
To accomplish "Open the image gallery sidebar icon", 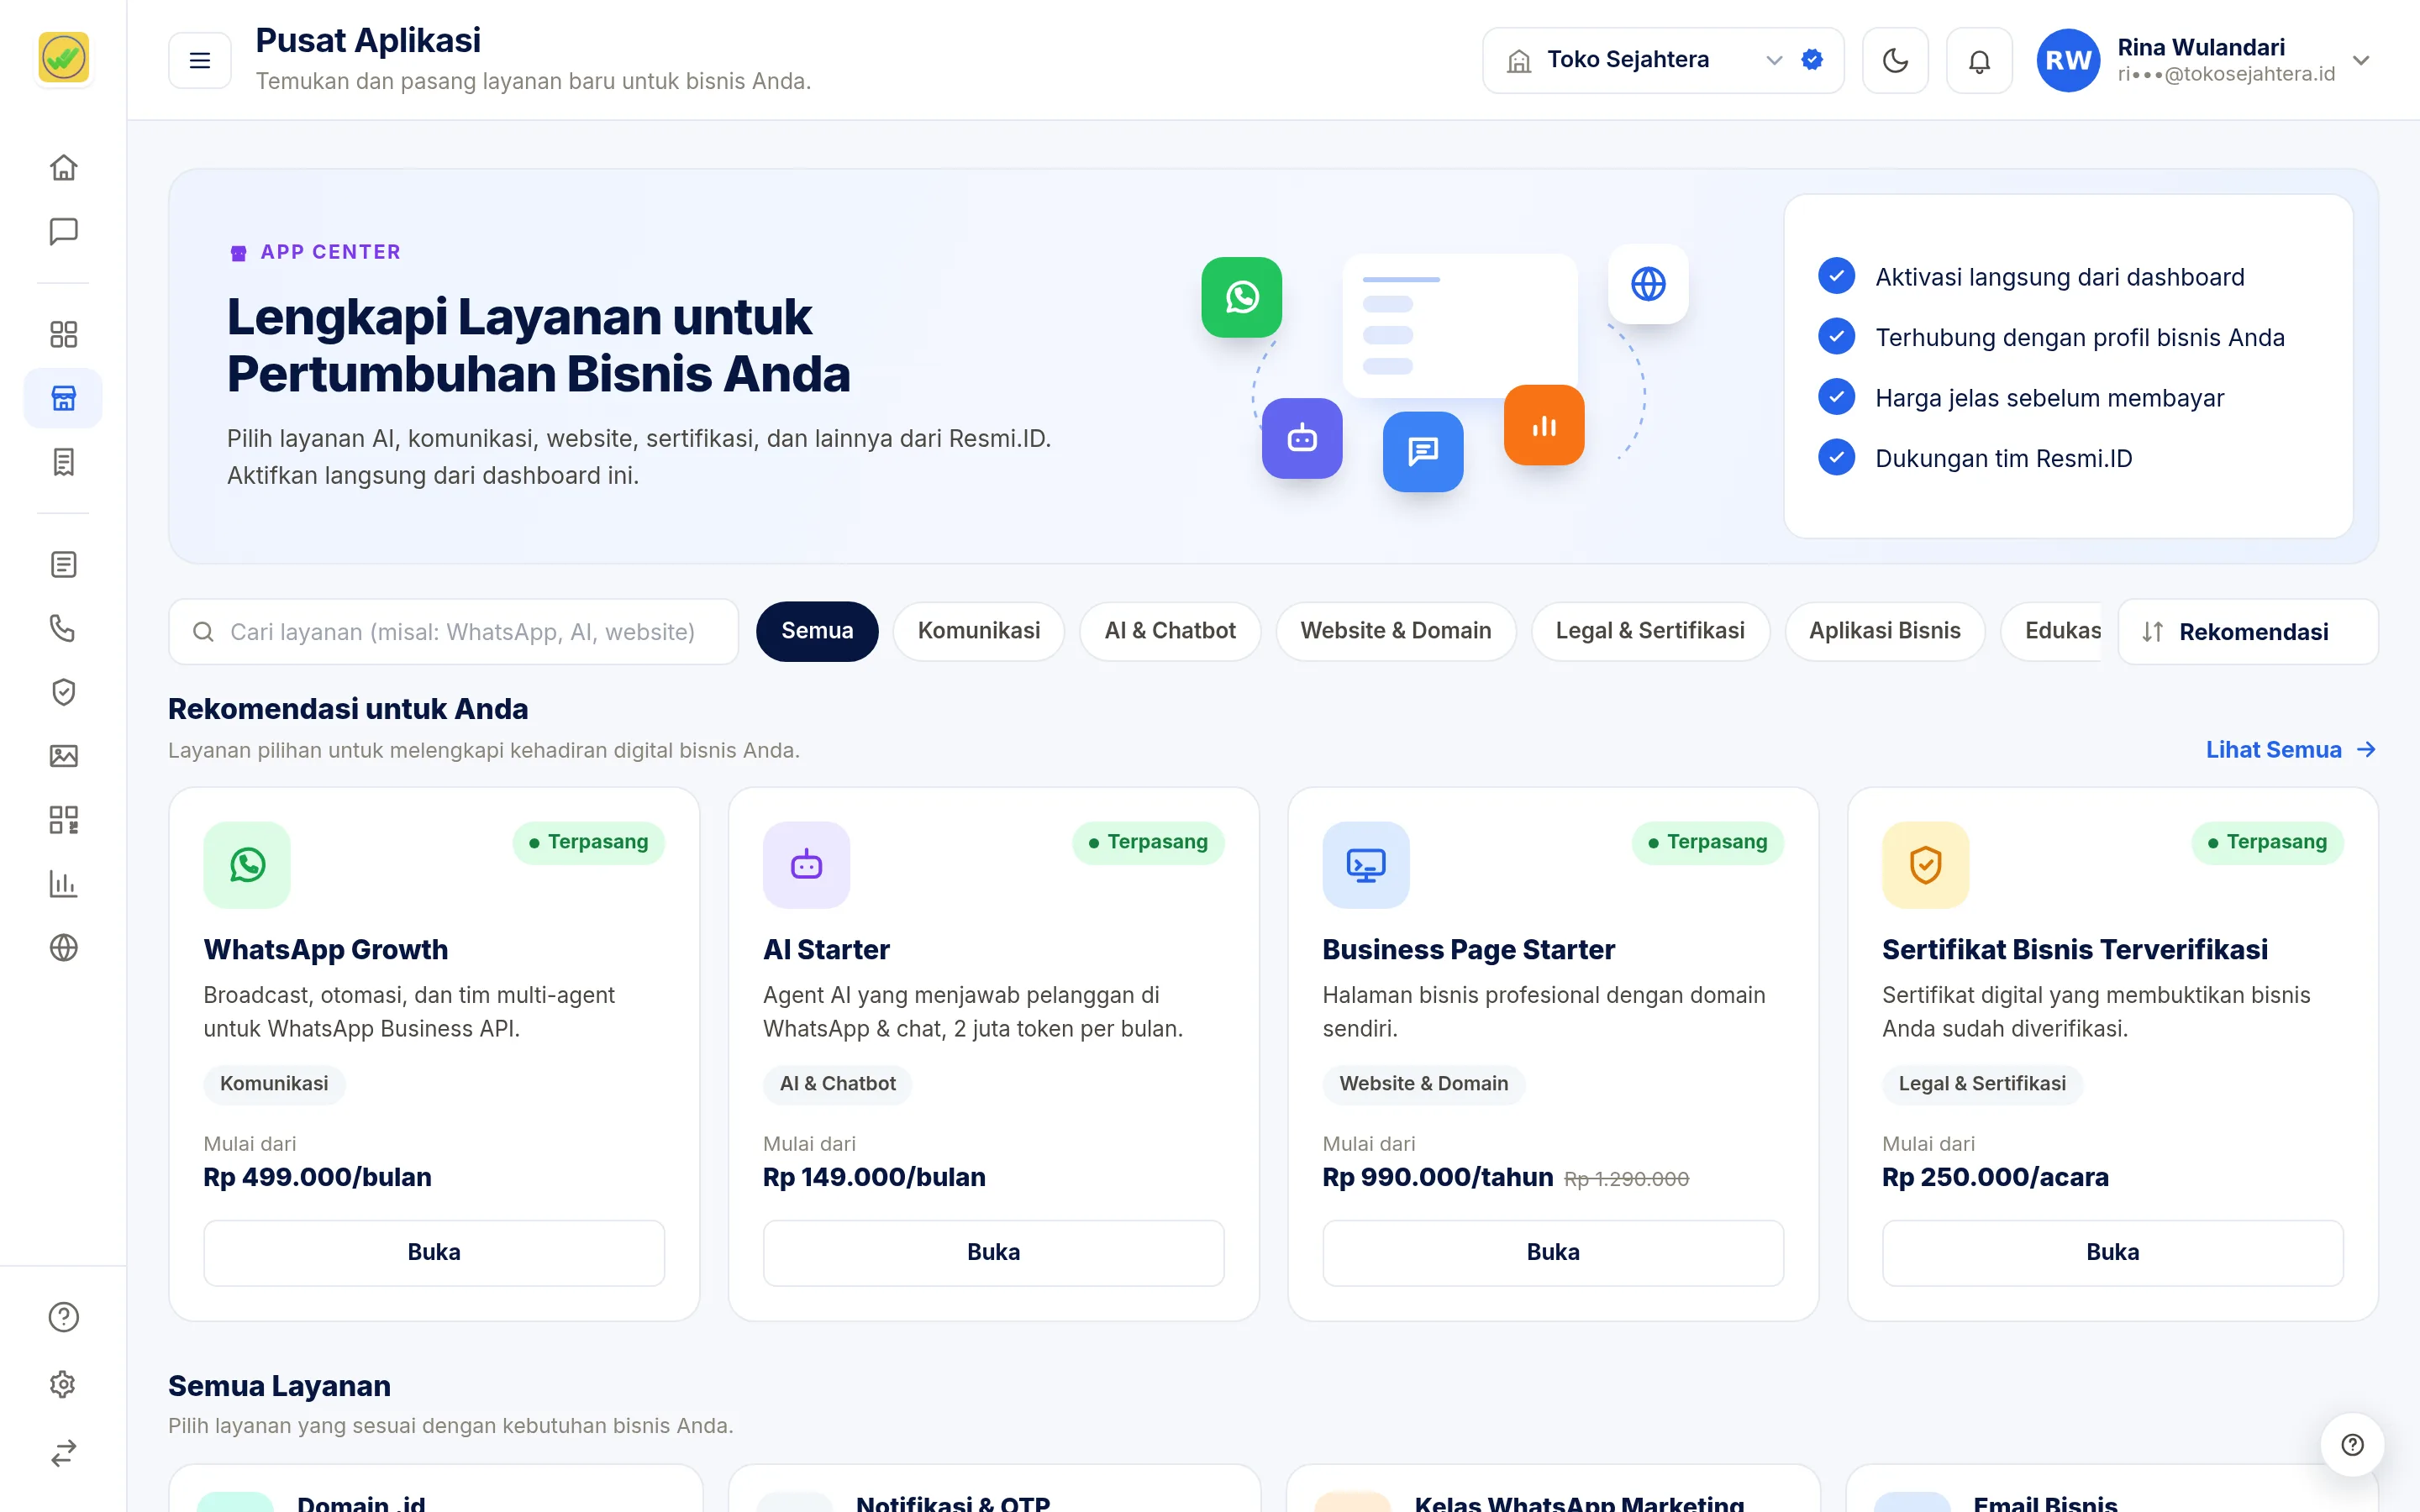I will [x=63, y=756].
